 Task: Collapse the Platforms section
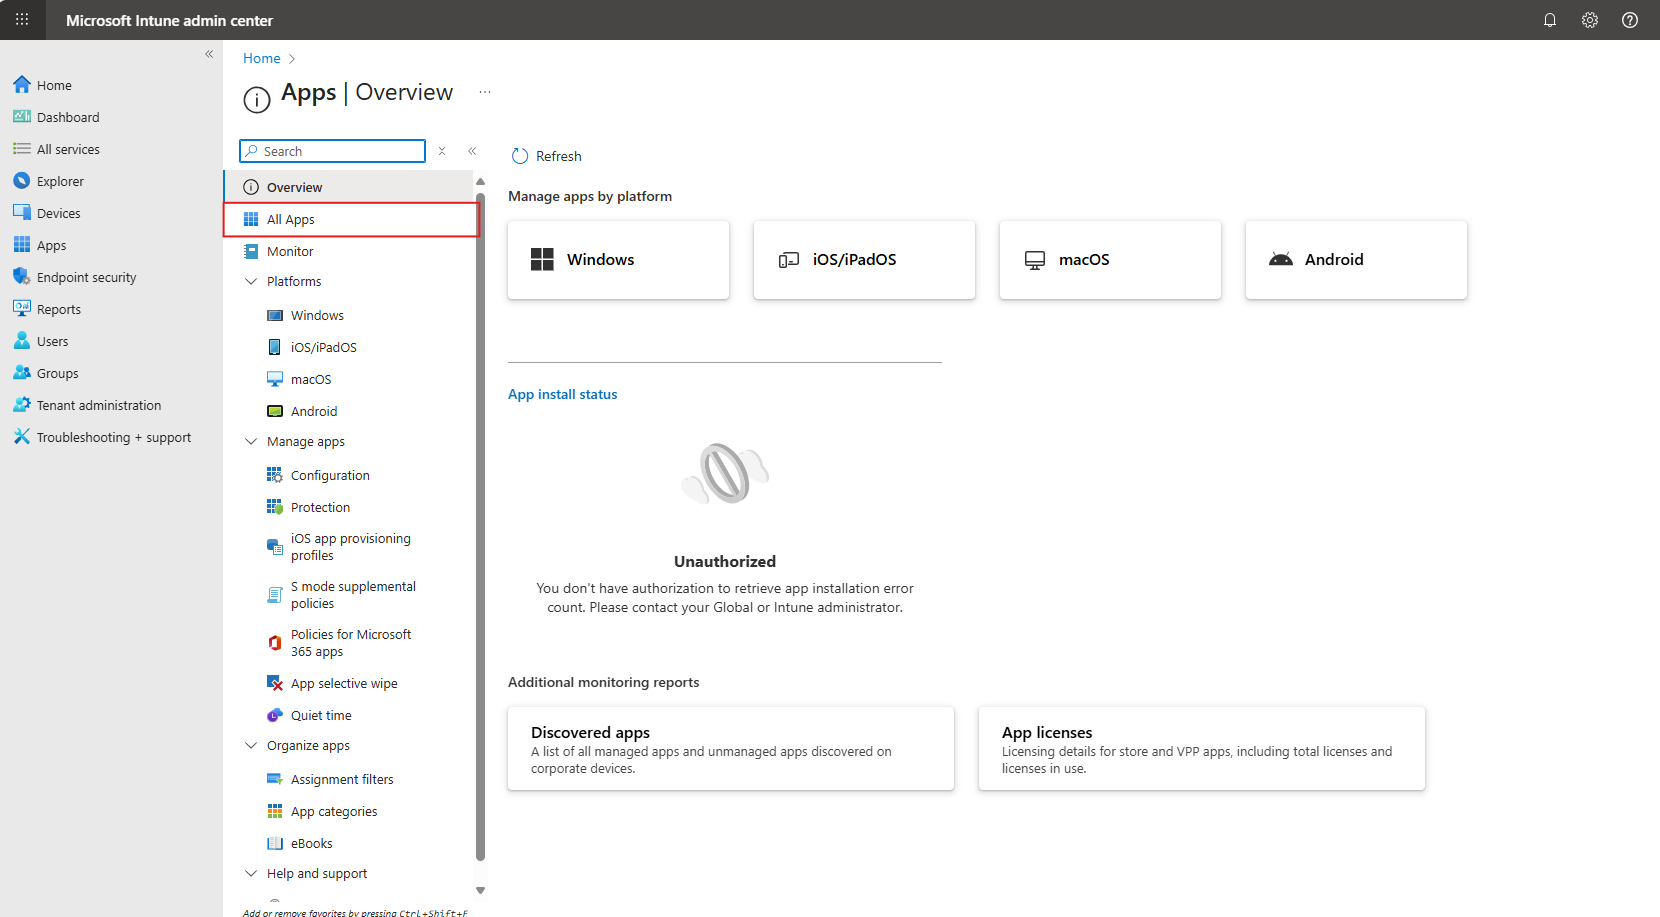251,282
